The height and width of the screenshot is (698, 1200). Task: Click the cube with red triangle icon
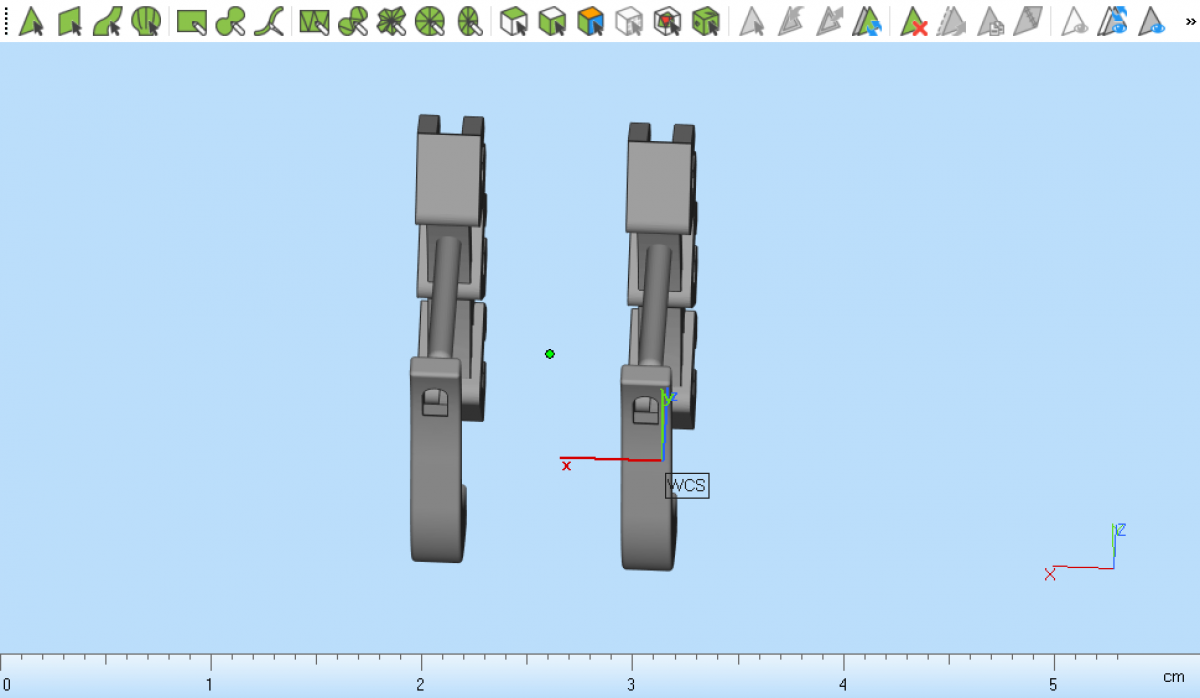[x=667, y=21]
